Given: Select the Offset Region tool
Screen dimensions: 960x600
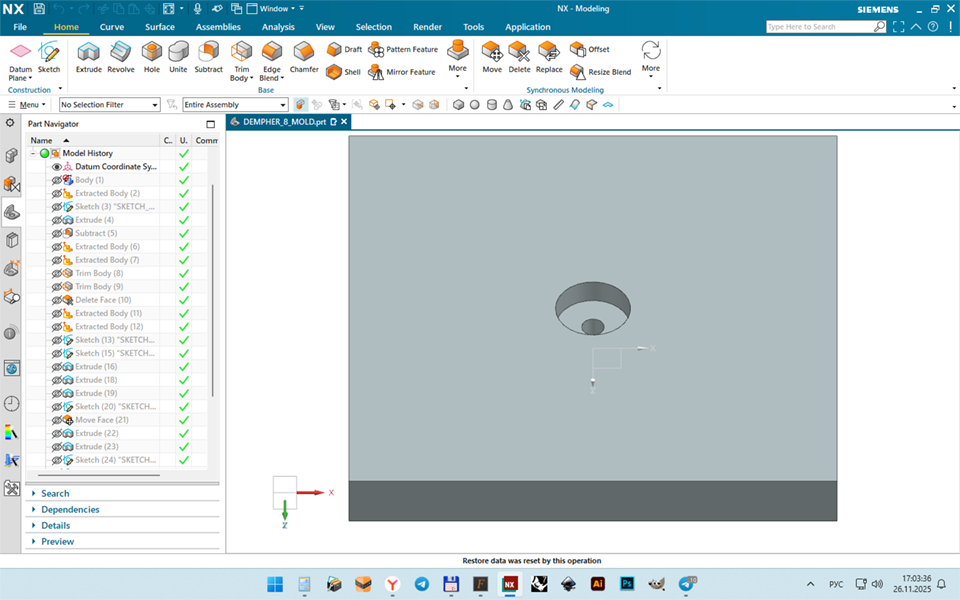Looking at the screenshot, I should click(590, 49).
